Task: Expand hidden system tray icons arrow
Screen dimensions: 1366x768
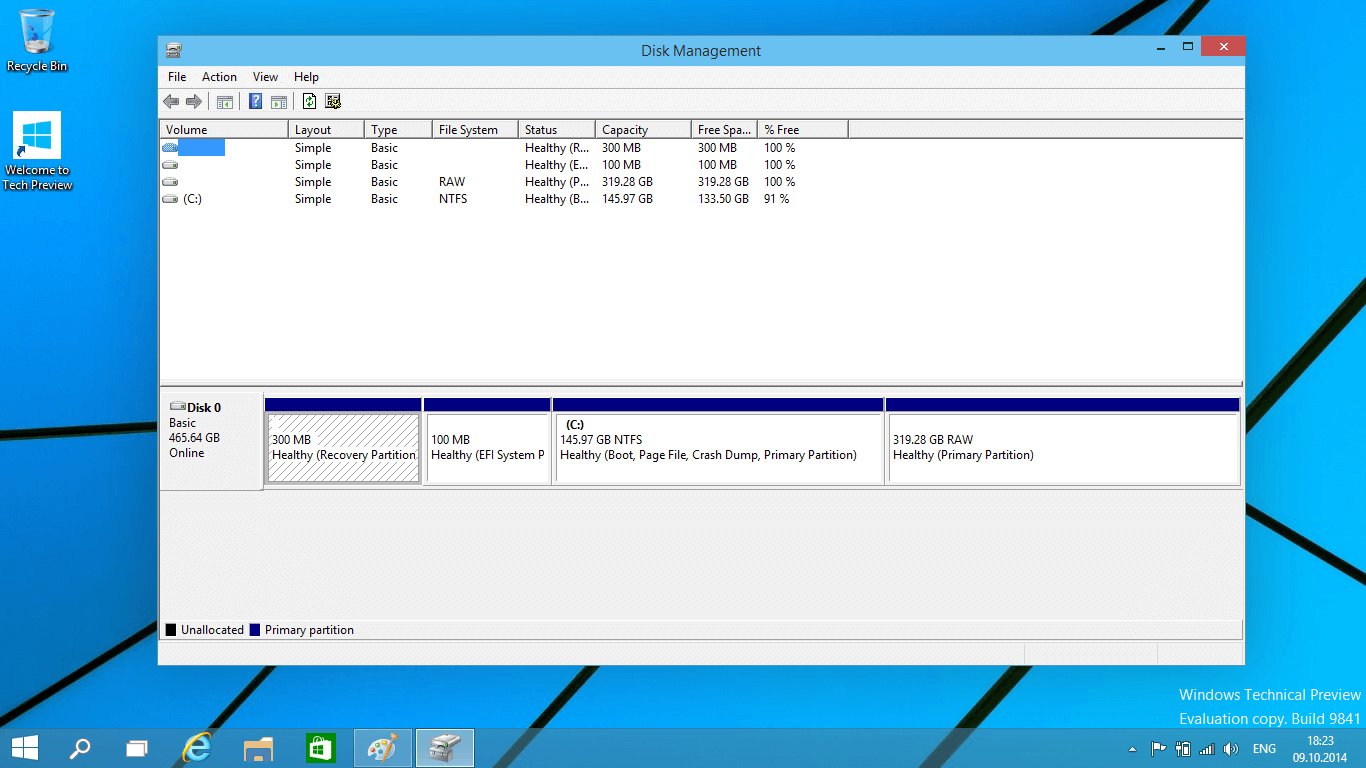Action: click(1132, 749)
